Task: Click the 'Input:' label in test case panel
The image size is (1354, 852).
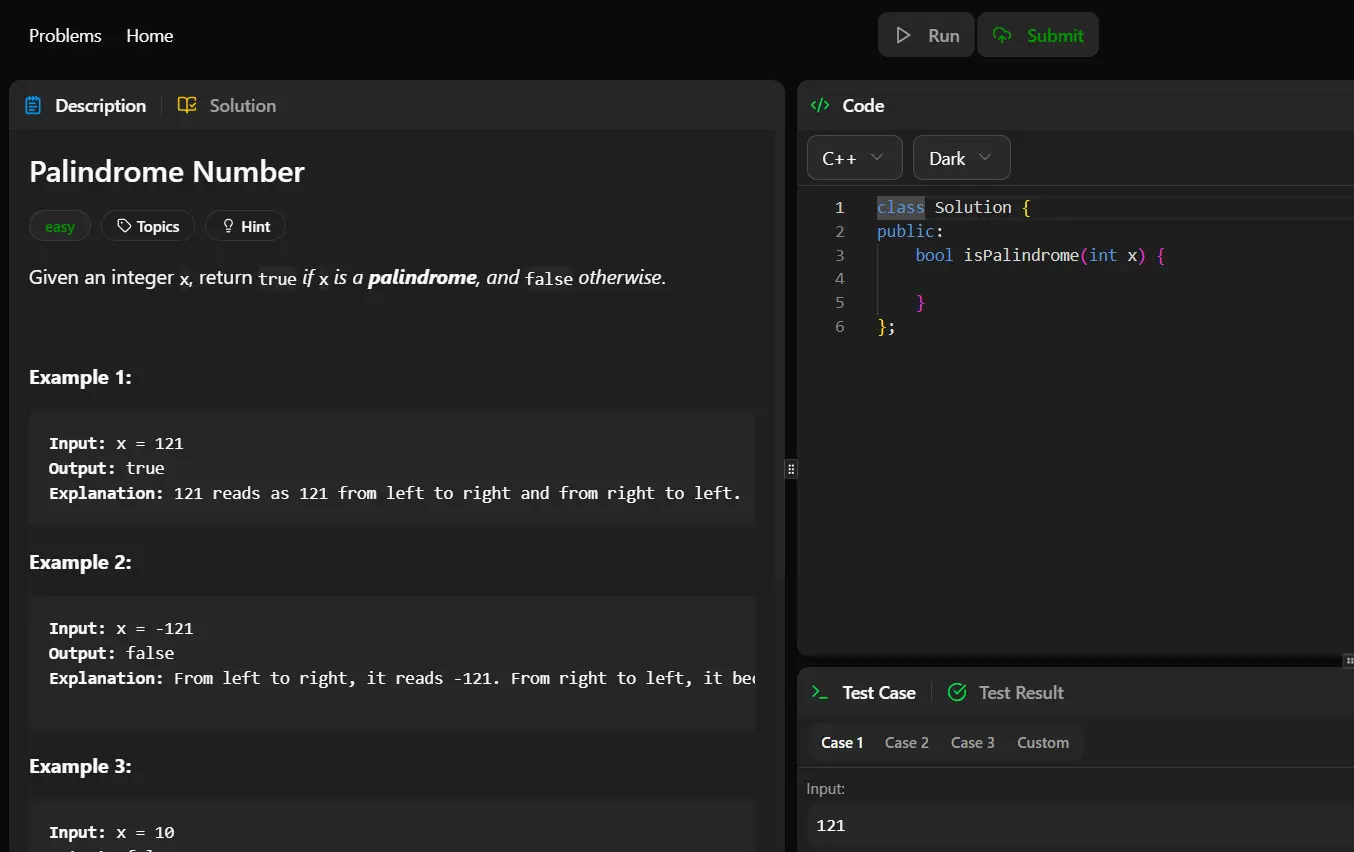Action: click(825, 789)
